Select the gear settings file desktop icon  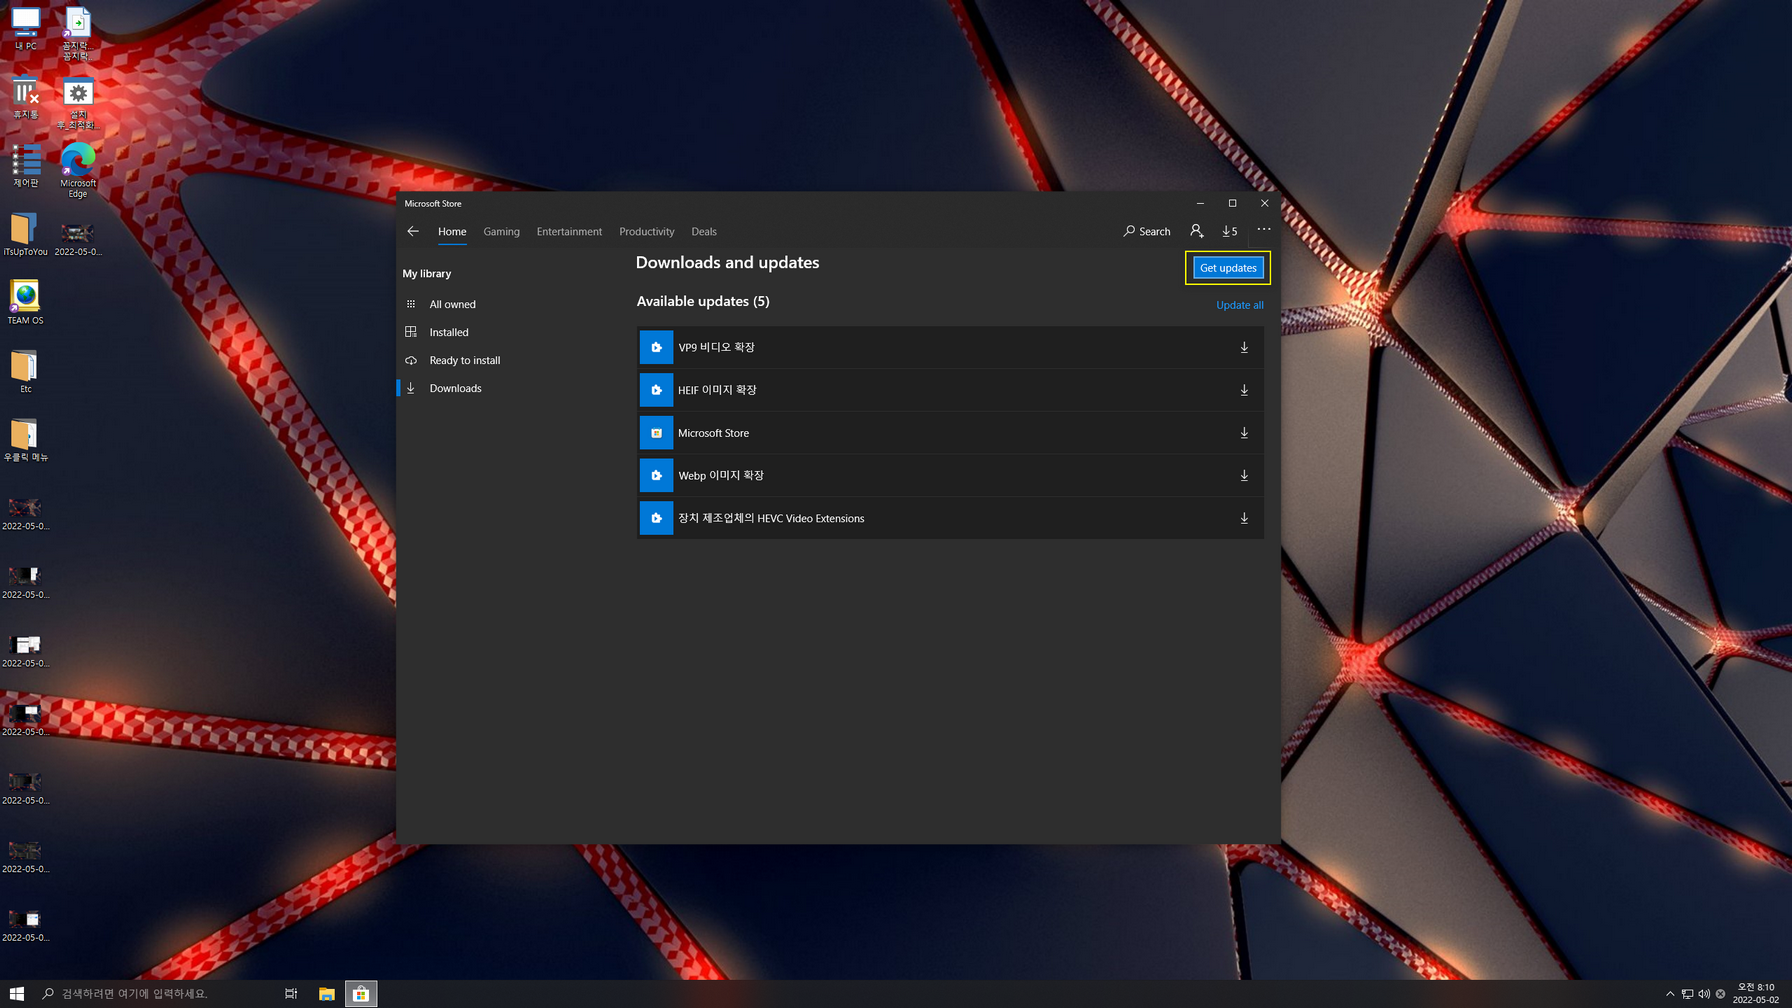tap(78, 104)
